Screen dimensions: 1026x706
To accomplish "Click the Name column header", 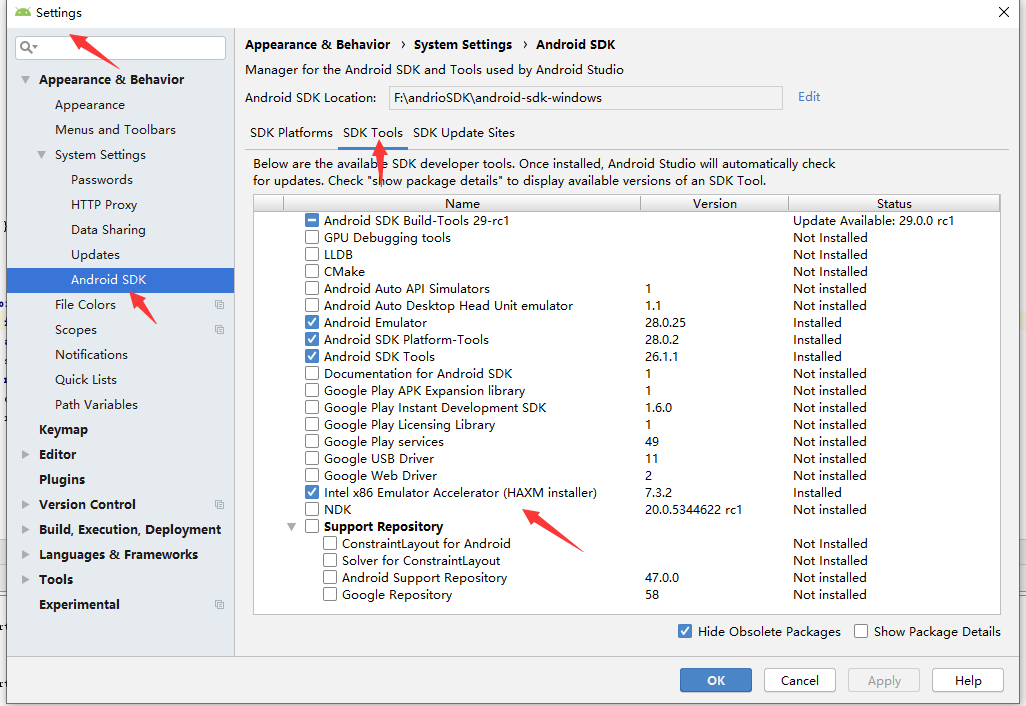I will click(x=462, y=203).
